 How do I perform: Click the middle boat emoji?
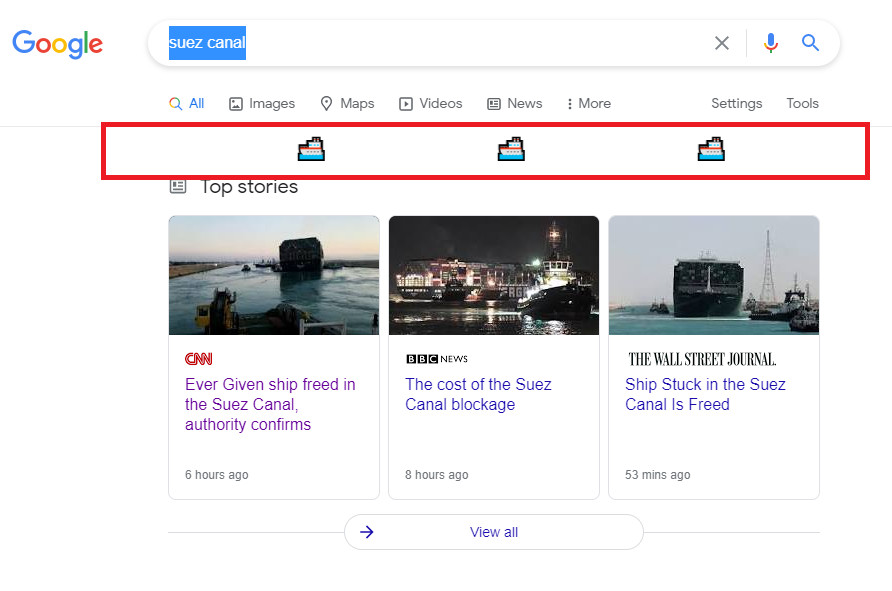point(511,150)
